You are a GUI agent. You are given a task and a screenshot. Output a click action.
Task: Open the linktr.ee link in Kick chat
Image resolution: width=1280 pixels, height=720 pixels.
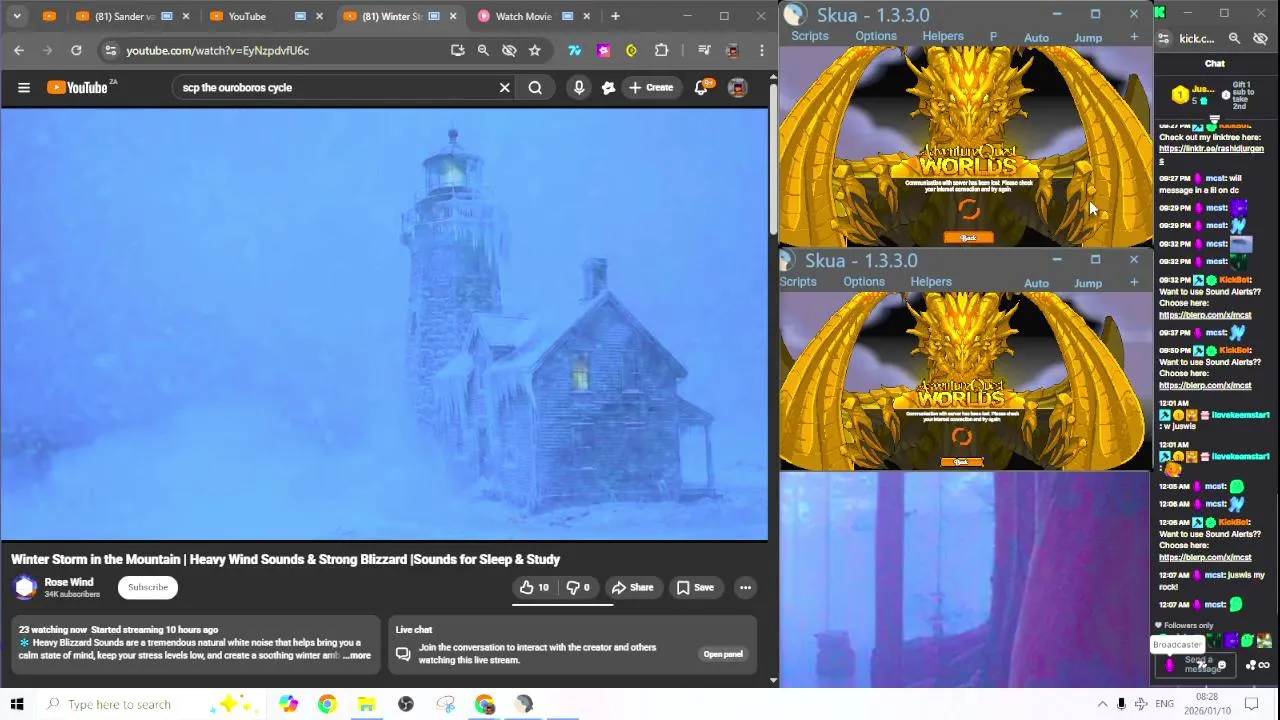point(1211,153)
